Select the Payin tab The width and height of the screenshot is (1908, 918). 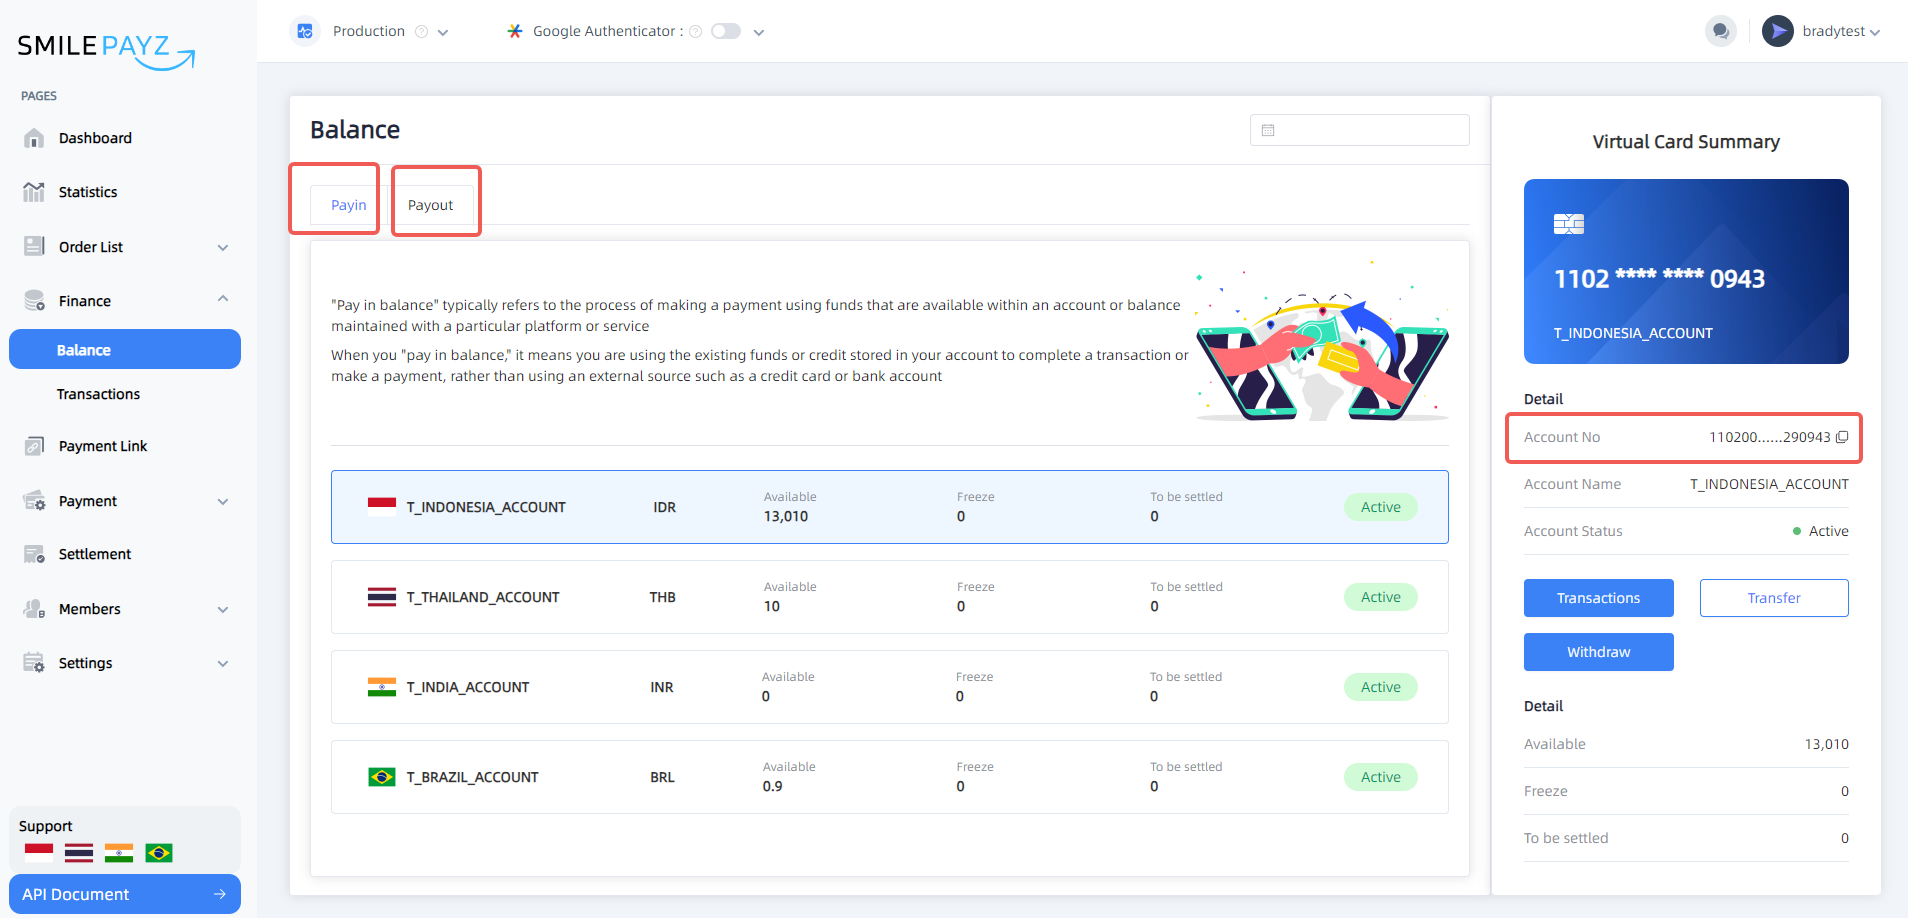[x=348, y=205]
